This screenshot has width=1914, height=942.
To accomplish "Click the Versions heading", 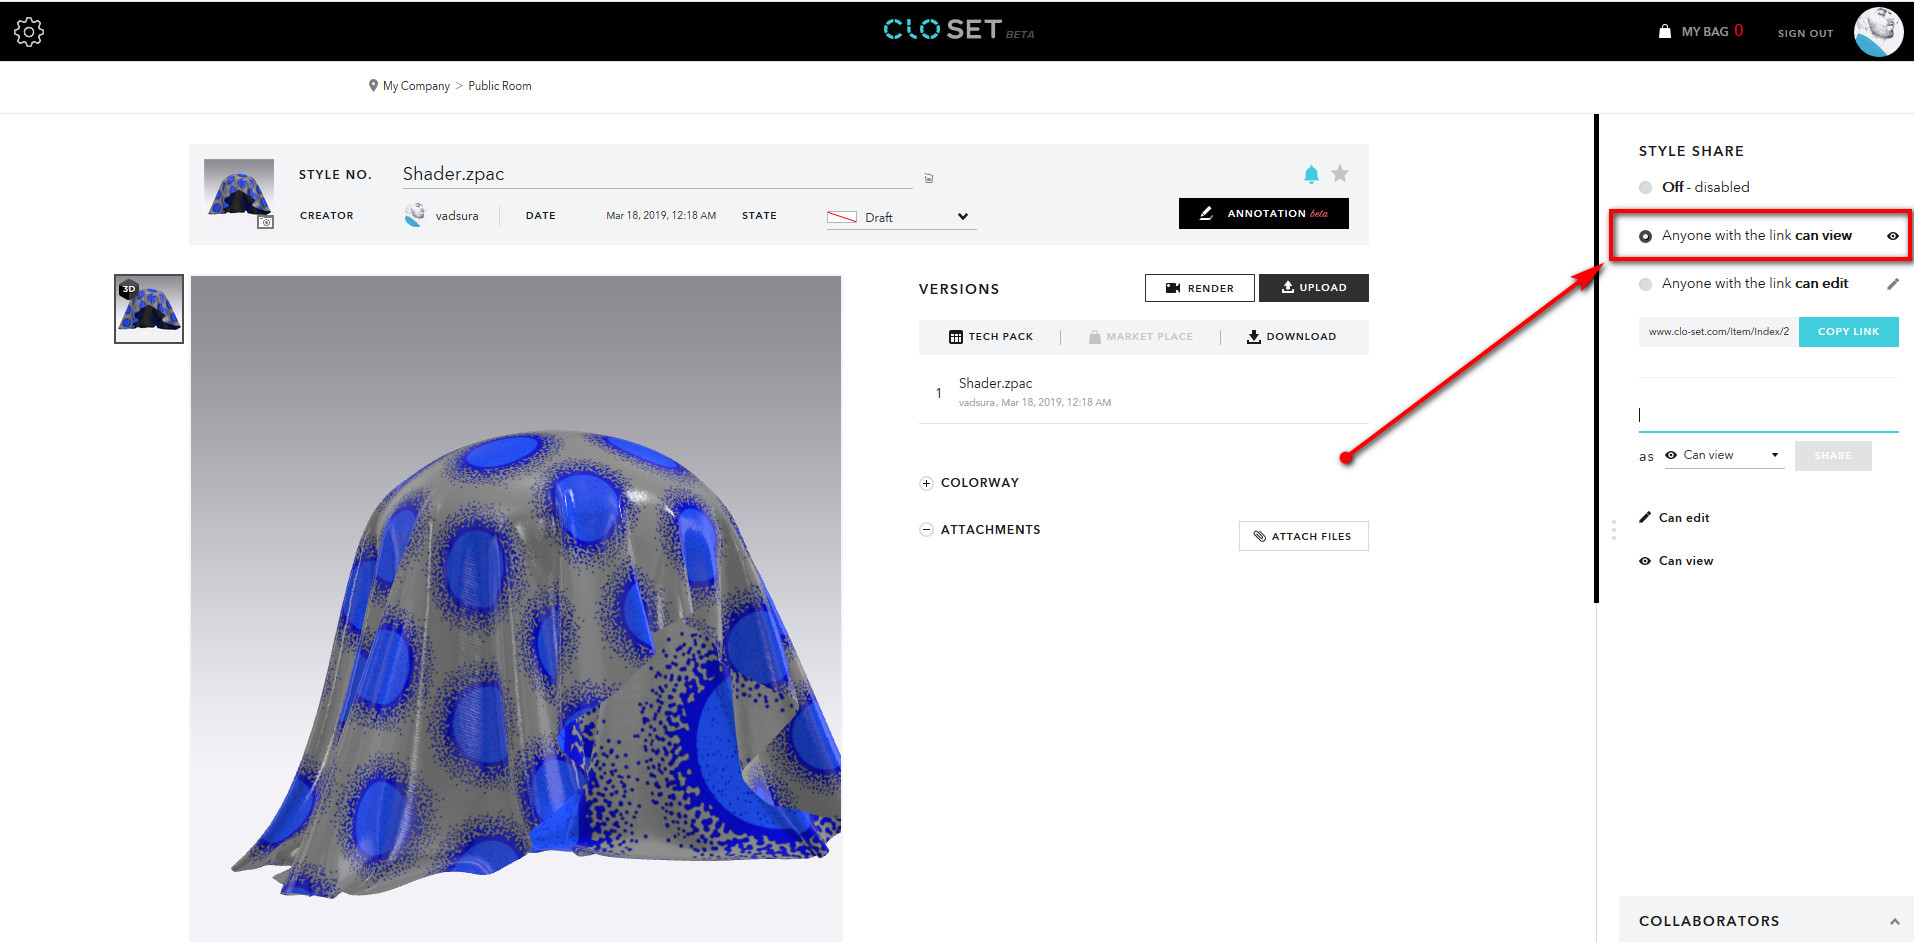I will 959,289.
